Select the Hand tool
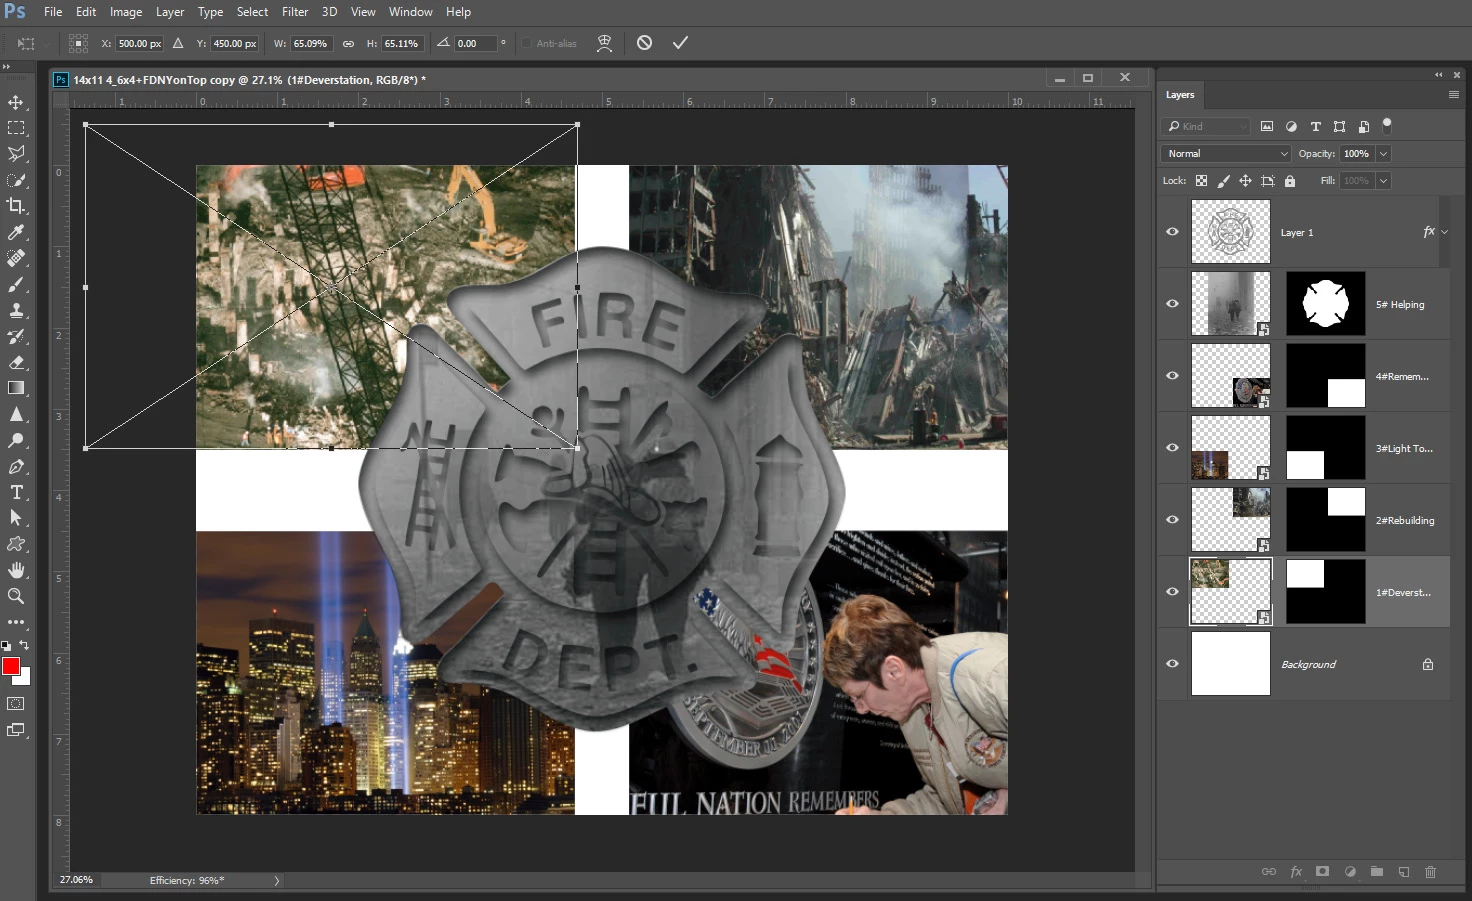 (16, 570)
